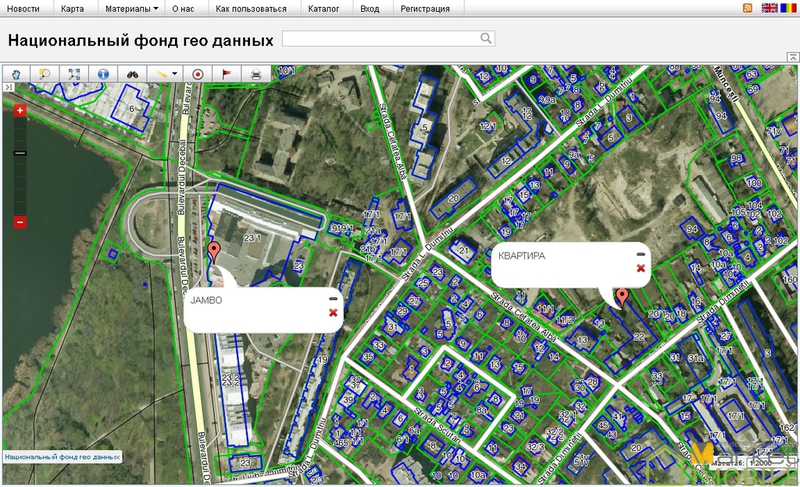Viewport: 800px width, 487px height.
Task: Open the RSS feed icon
Action: click(x=747, y=8)
